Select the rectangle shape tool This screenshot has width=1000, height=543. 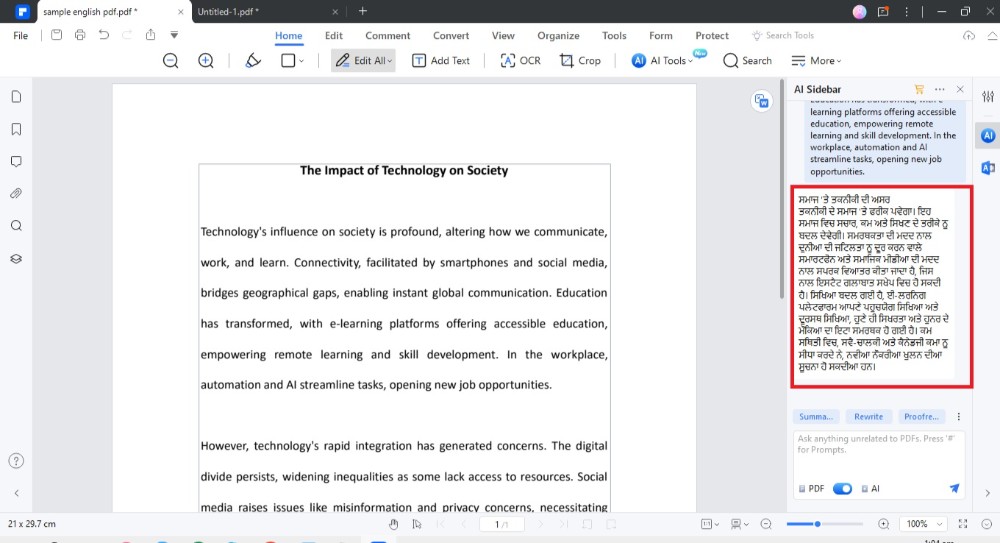click(288, 61)
